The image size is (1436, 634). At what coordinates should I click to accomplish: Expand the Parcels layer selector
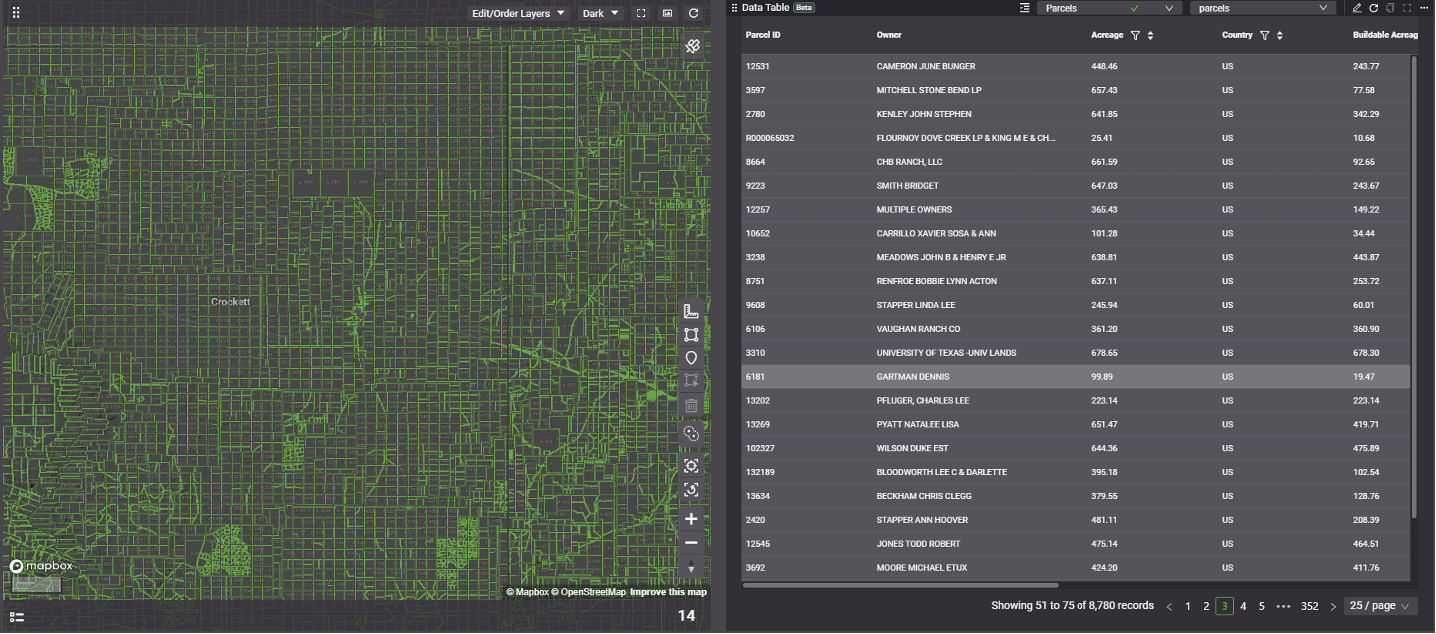[x=1108, y=8]
